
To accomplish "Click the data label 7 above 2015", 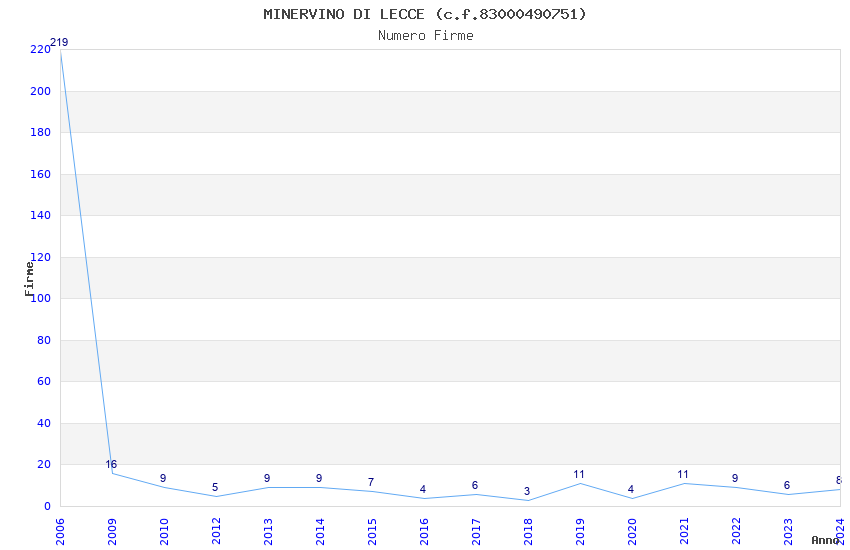I will [x=371, y=483].
